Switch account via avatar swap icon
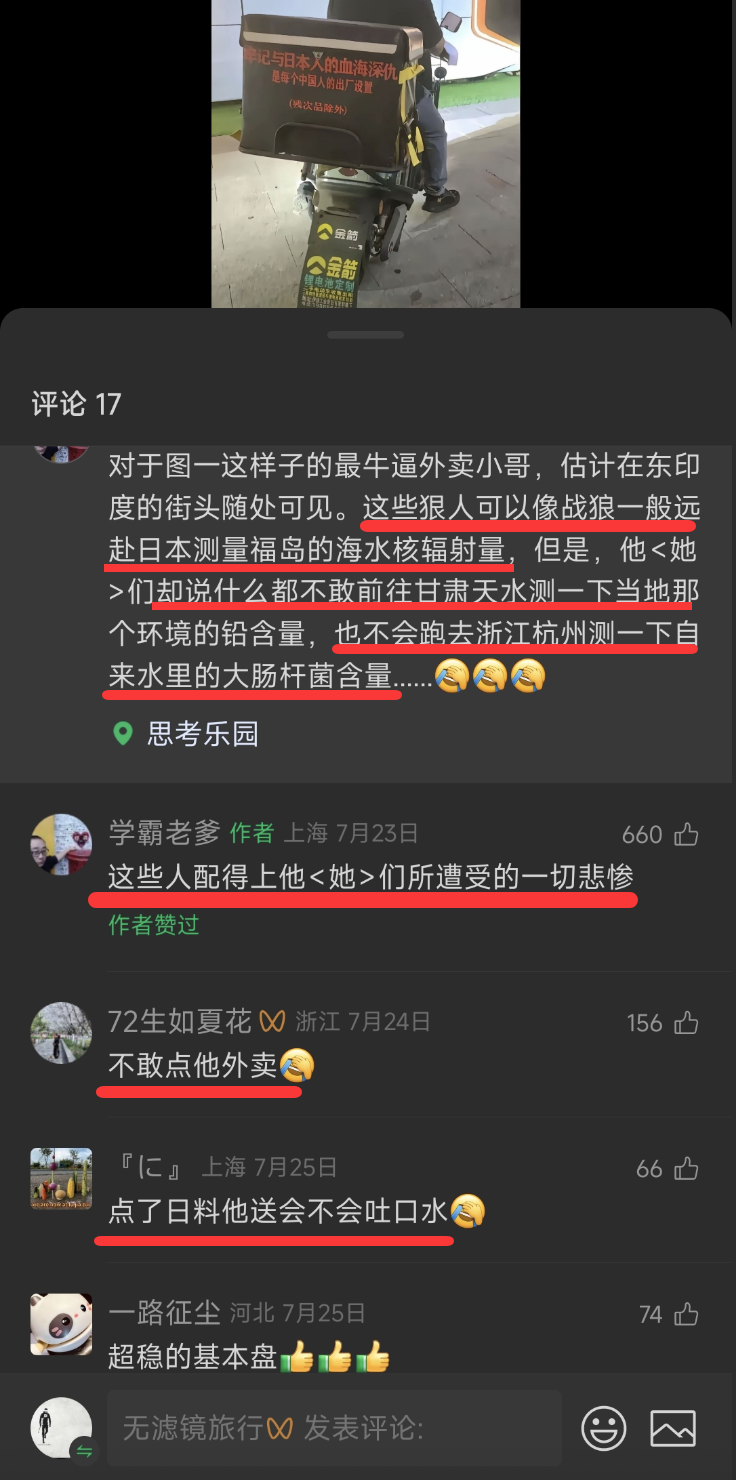This screenshot has width=736, height=1480. 83,1451
